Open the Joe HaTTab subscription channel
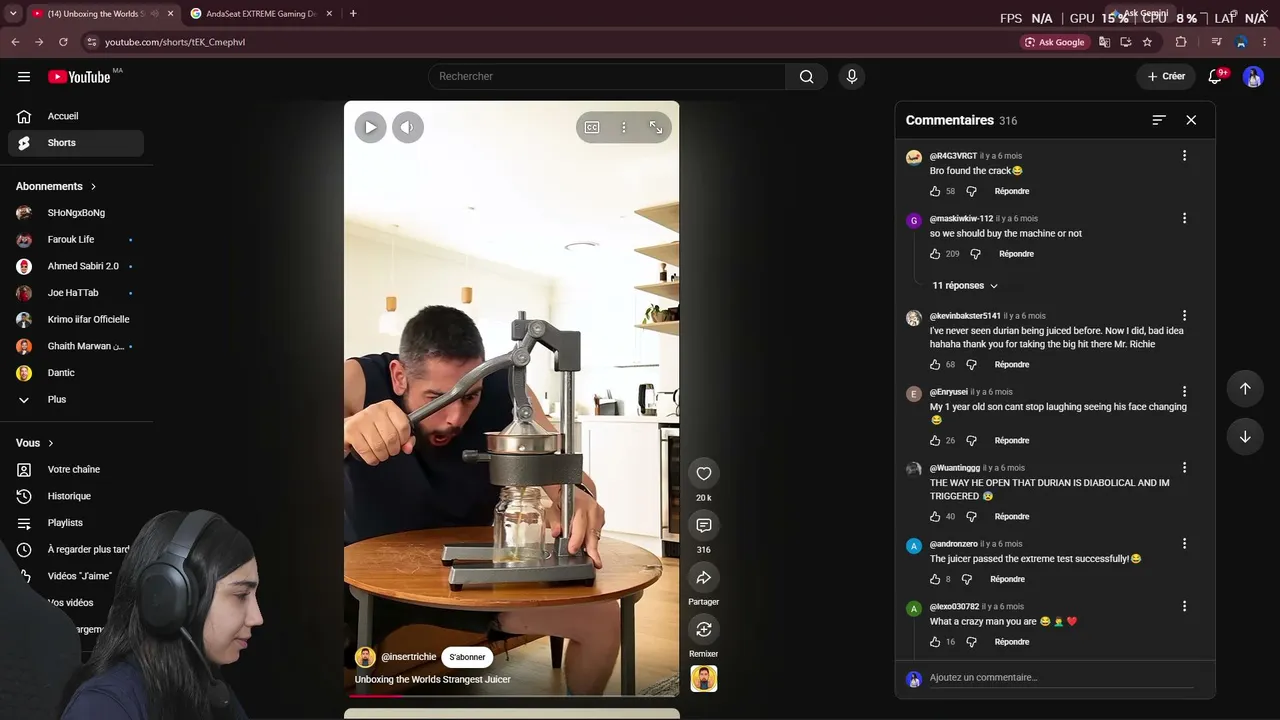The image size is (1280, 720). click(76, 293)
